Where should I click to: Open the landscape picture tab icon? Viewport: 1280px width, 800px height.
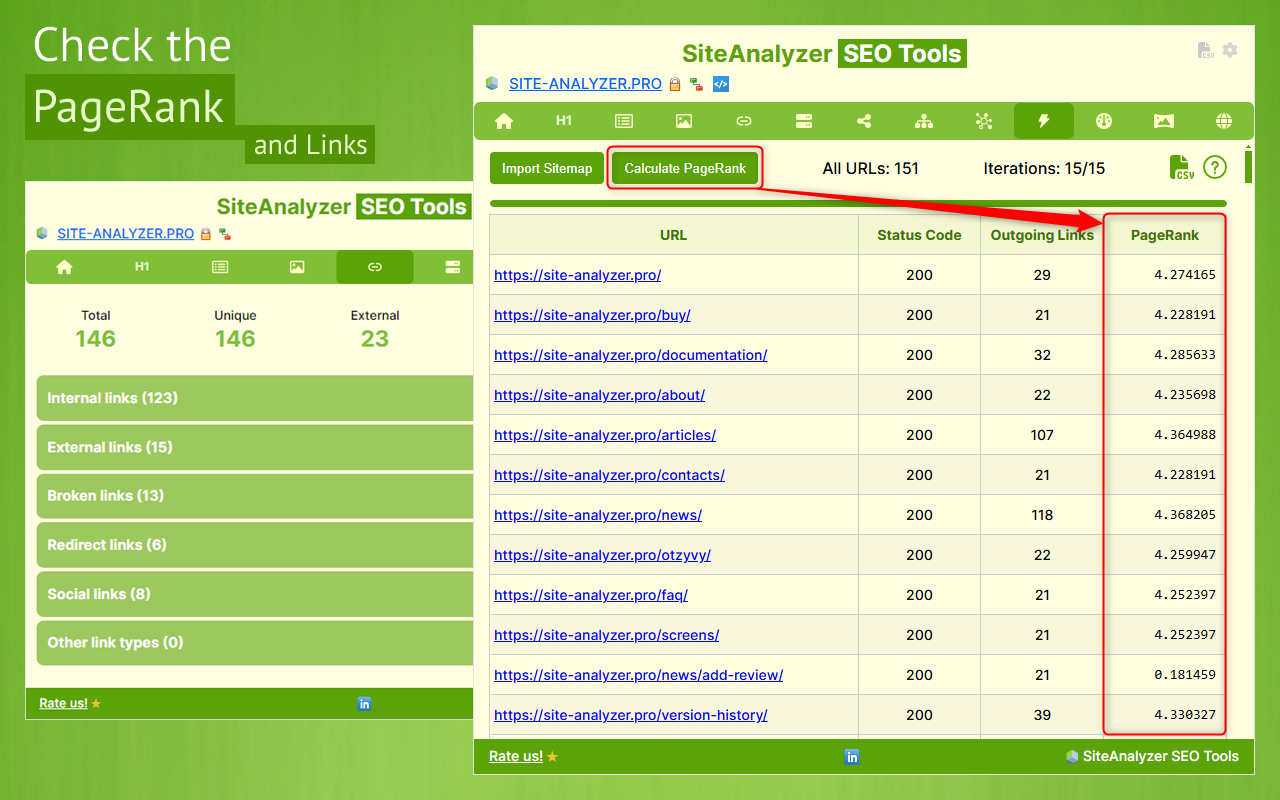coord(1164,121)
